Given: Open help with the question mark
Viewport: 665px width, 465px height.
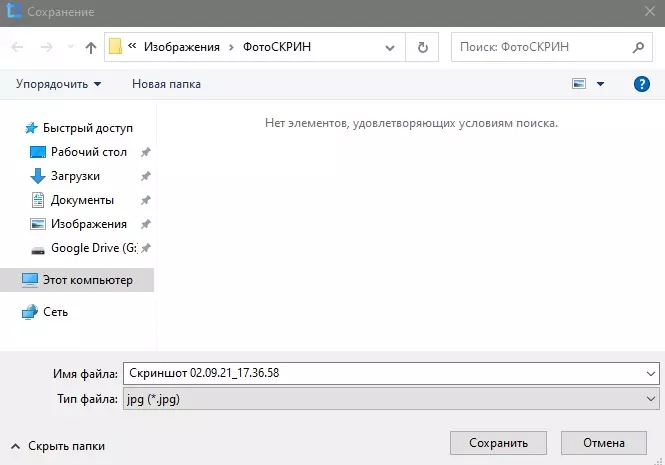Looking at the screenshot, I should [x=642, y=84].
